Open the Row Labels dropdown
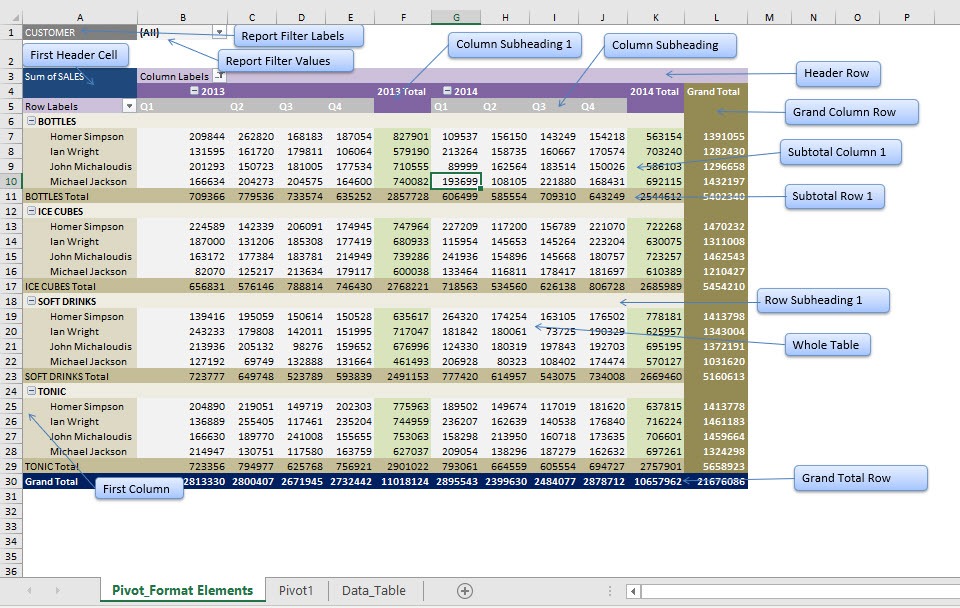This screenshot has width=960, height=608. point(130,105)
